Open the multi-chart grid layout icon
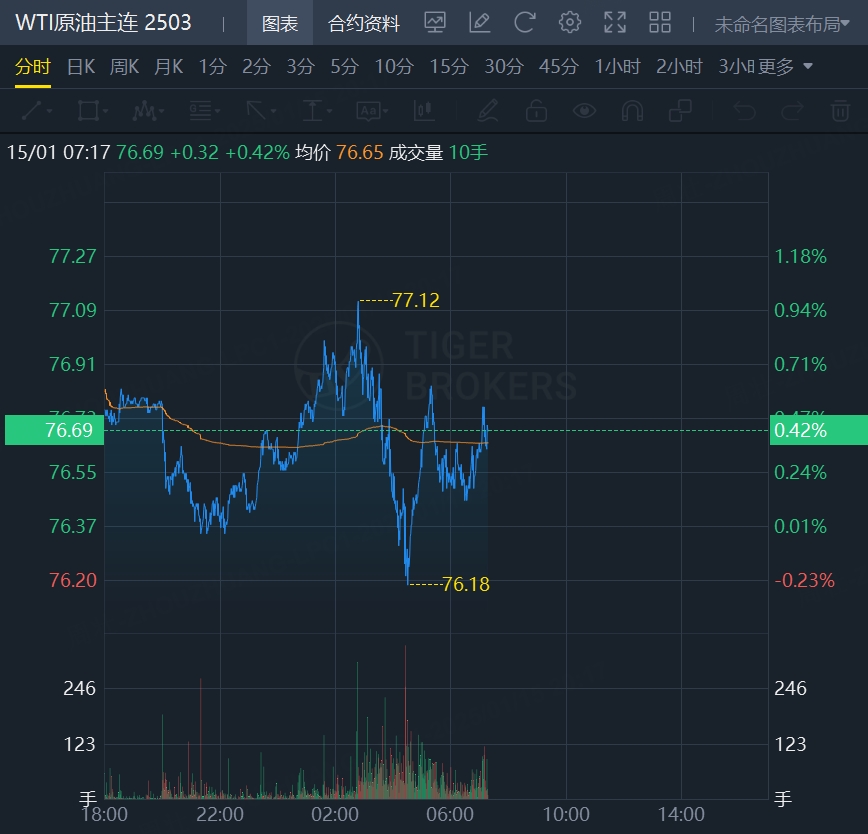Screen dimensions: 868x834 (x=660, y=22)
